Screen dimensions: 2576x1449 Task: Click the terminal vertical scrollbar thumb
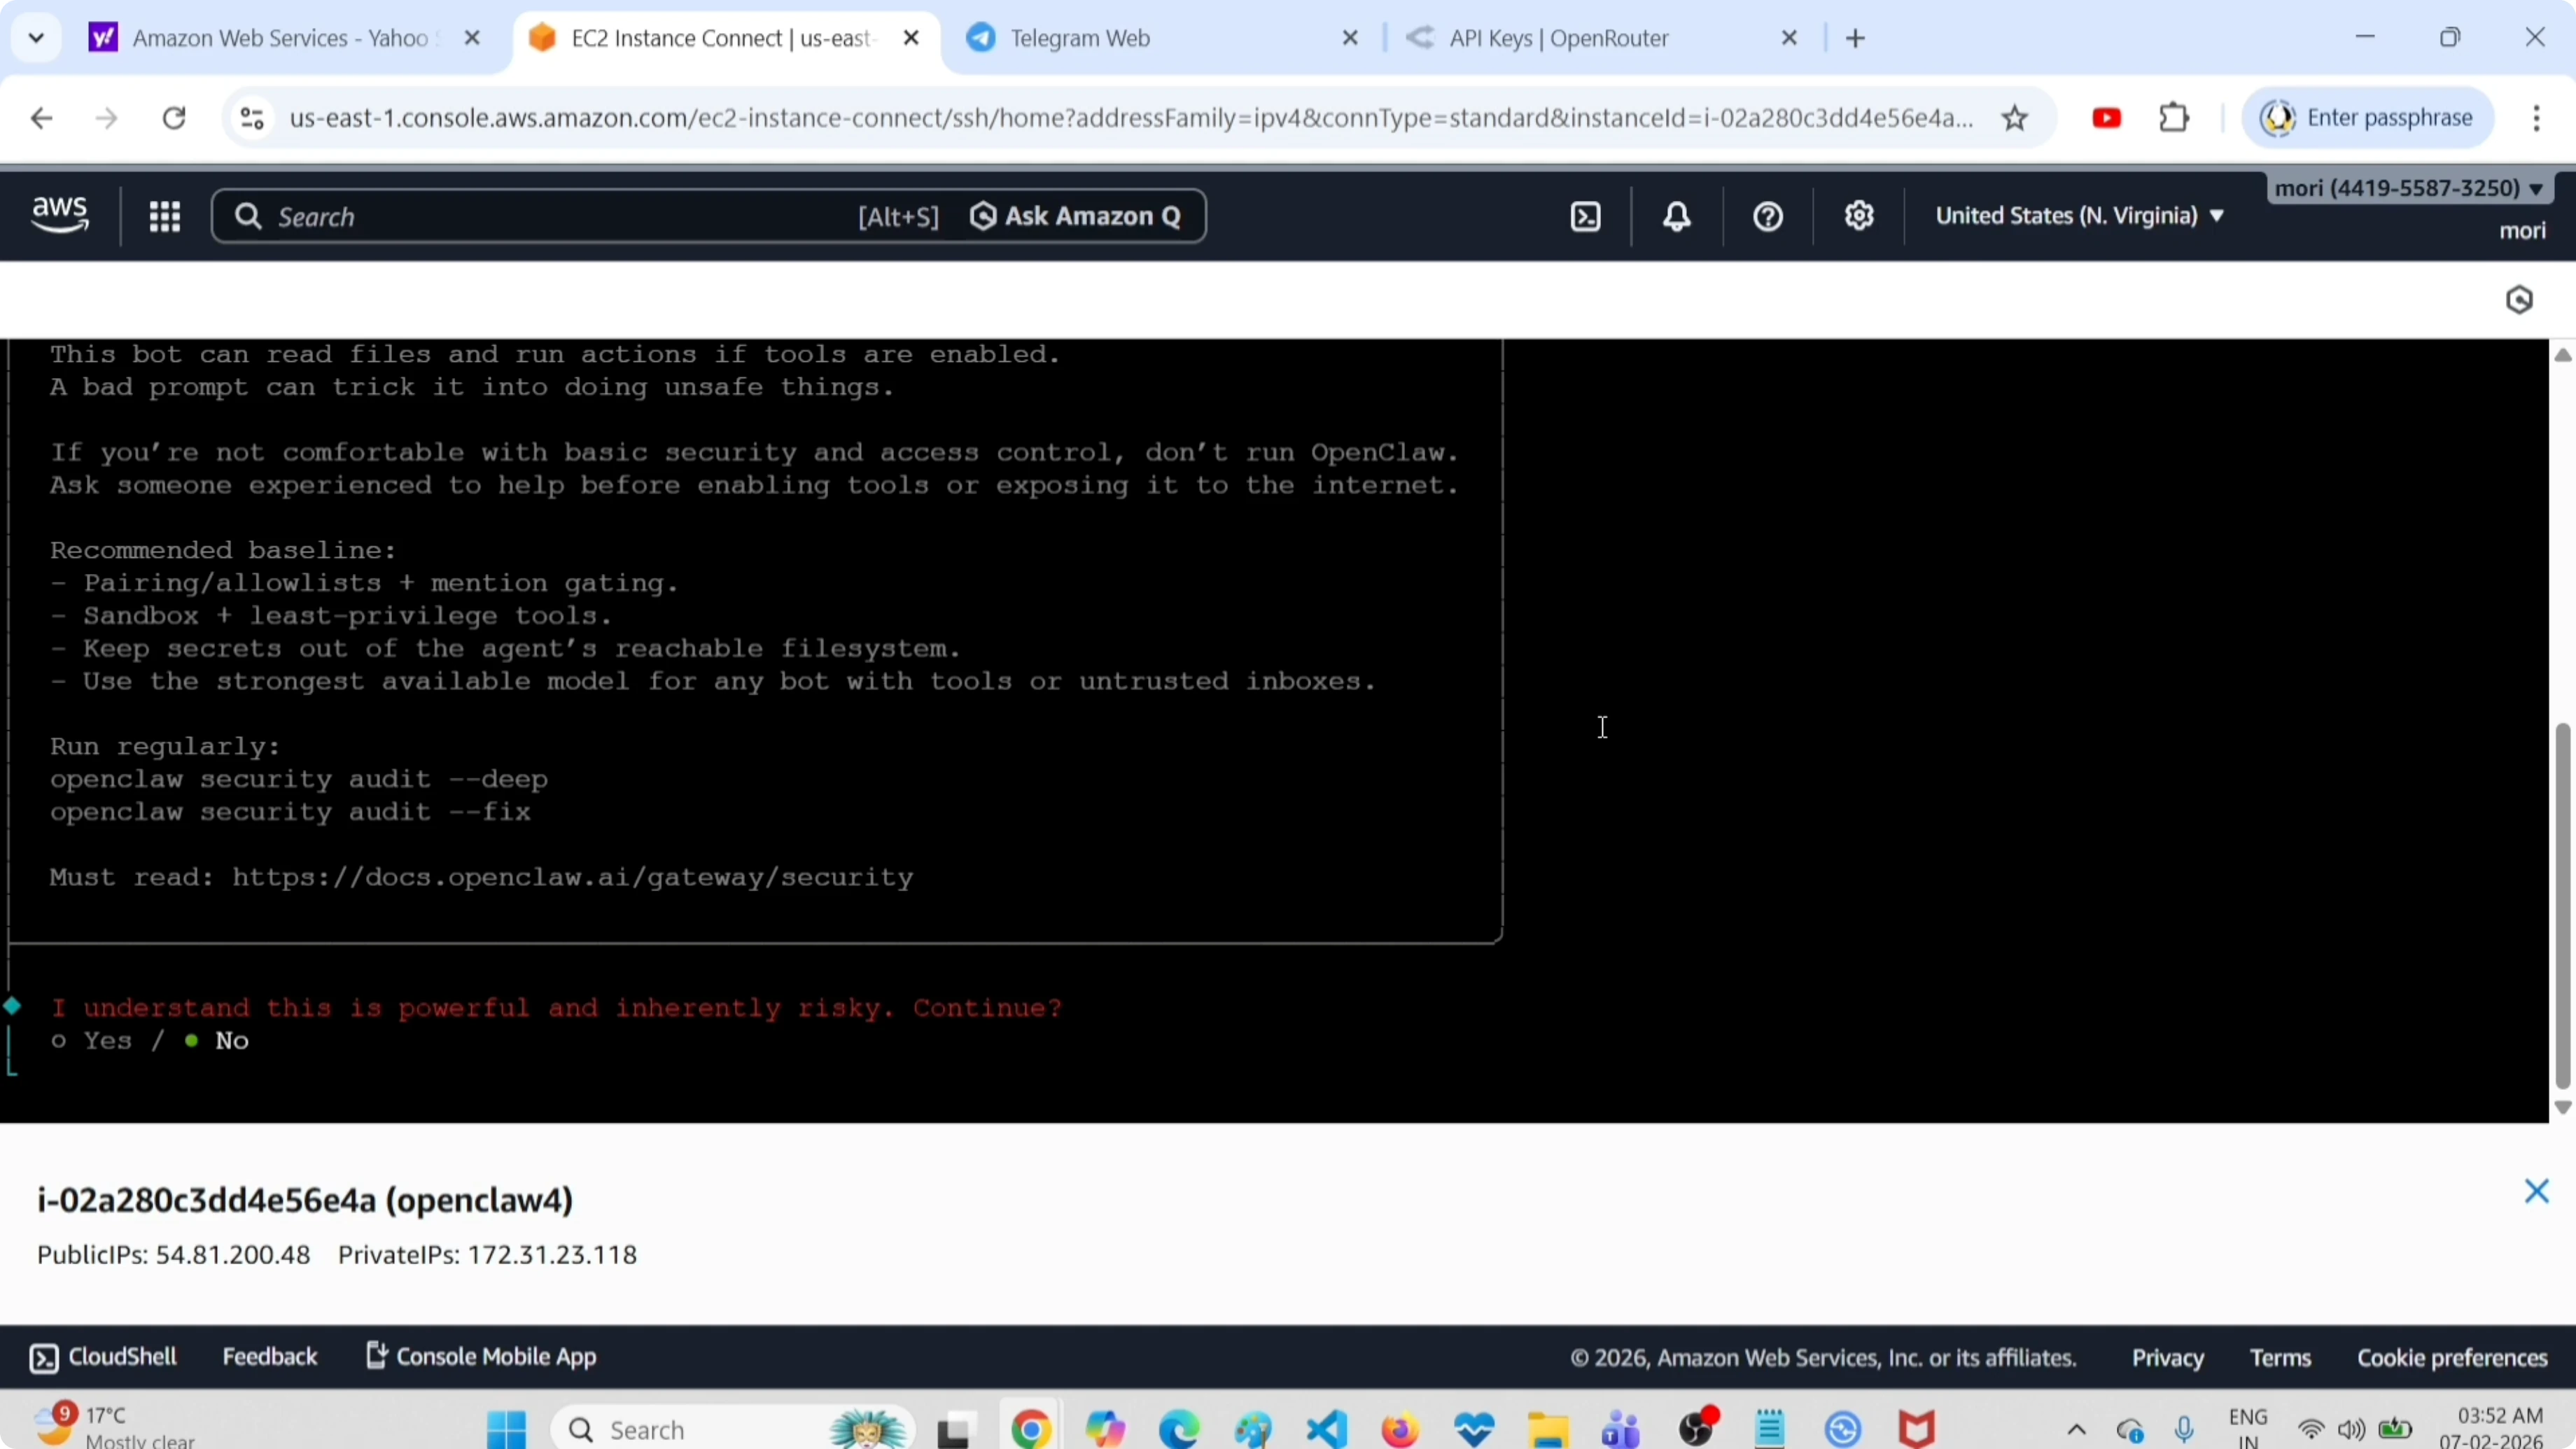2562,905
